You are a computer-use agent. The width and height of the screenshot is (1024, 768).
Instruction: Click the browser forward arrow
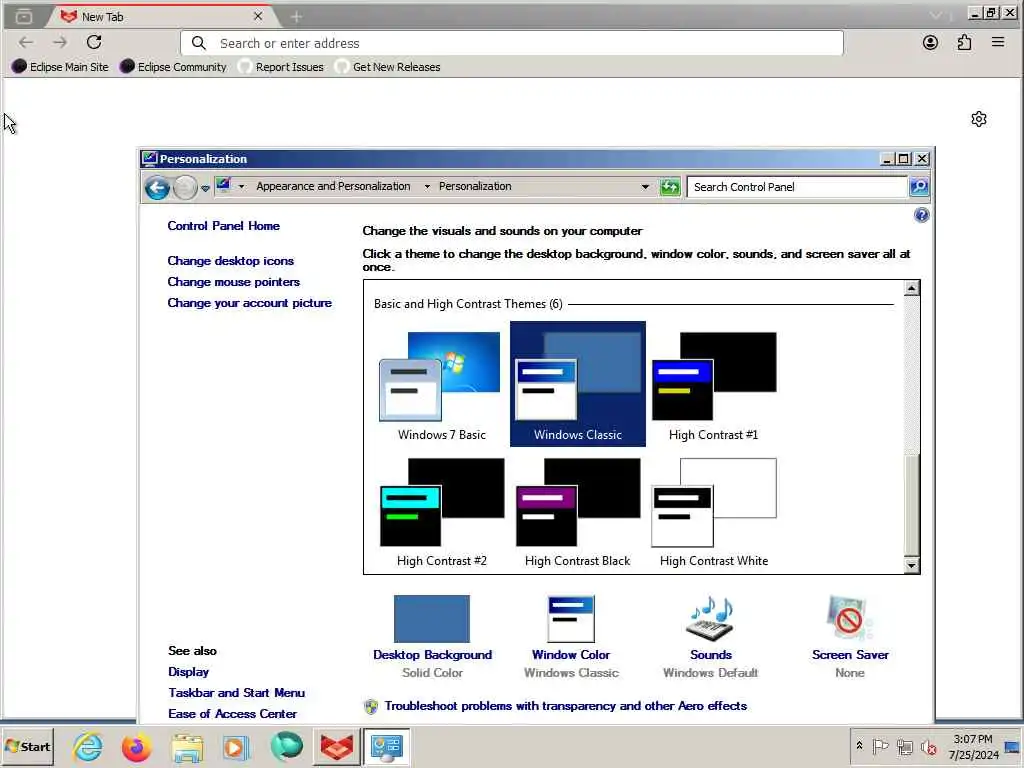pyautogui.click(x=60, y=42)
